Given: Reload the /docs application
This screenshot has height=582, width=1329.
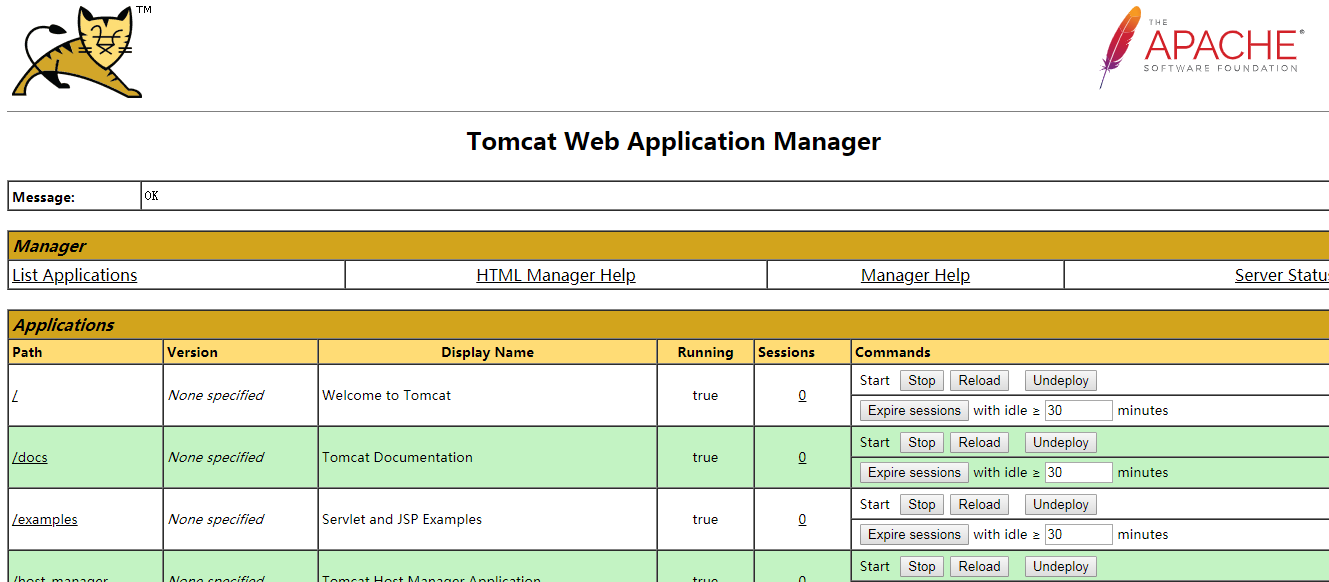Looking at the screenshot, I should pos(979,442).
